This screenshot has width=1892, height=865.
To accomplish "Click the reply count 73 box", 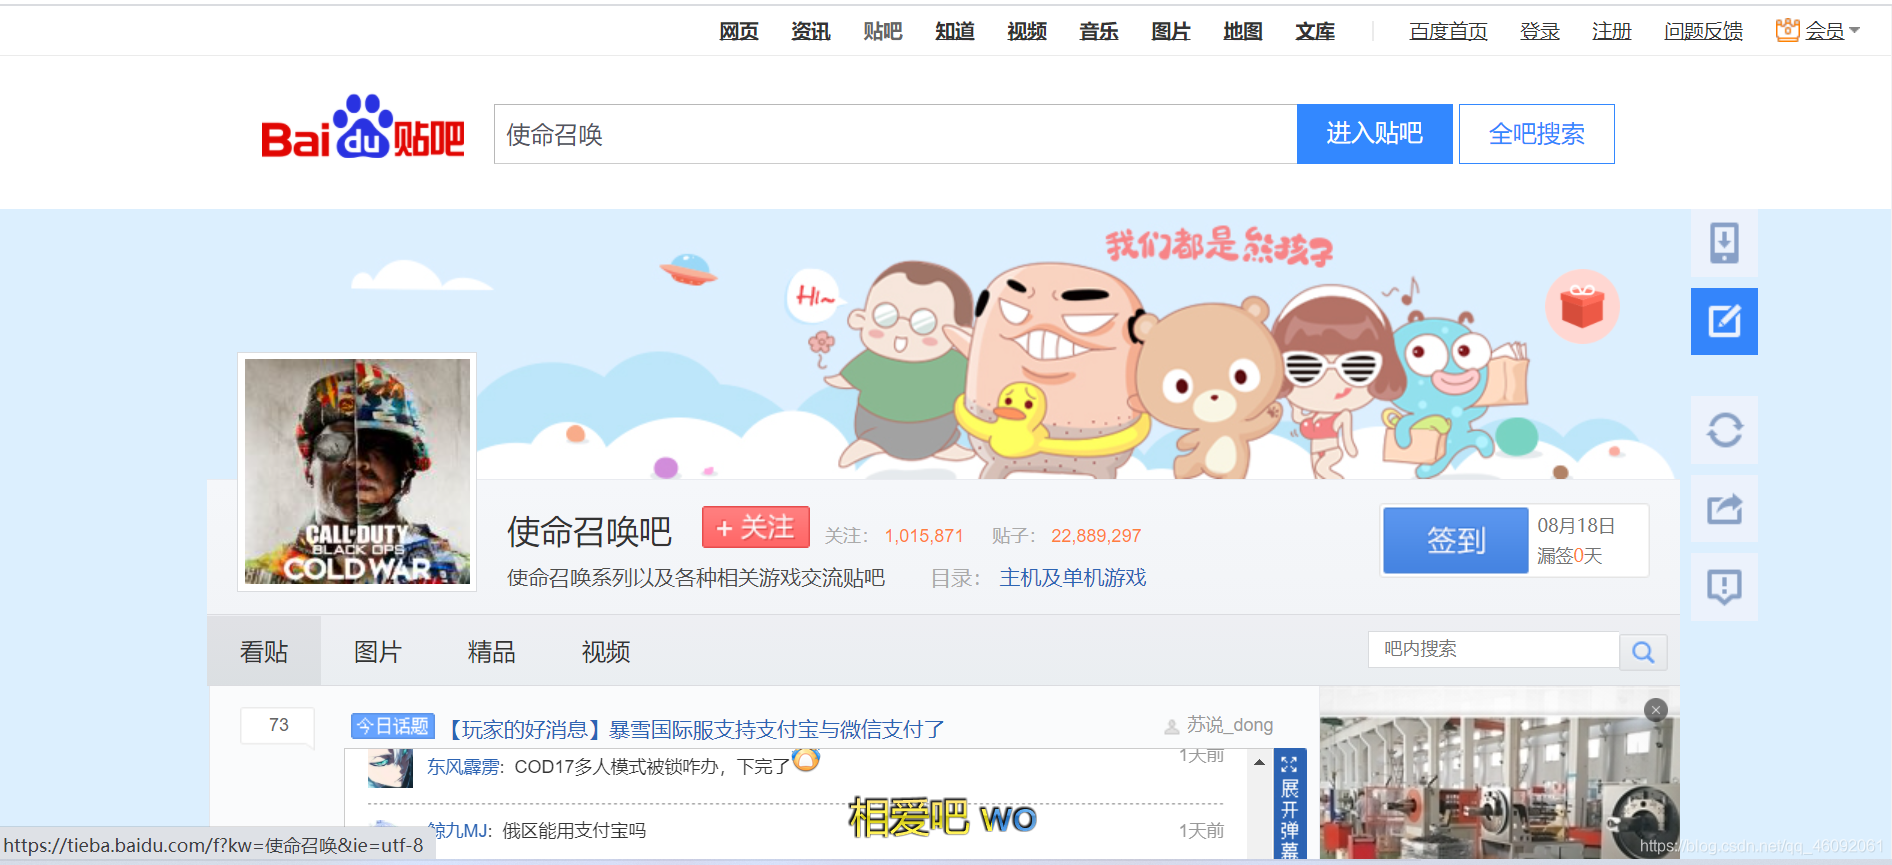I will 278,725.
